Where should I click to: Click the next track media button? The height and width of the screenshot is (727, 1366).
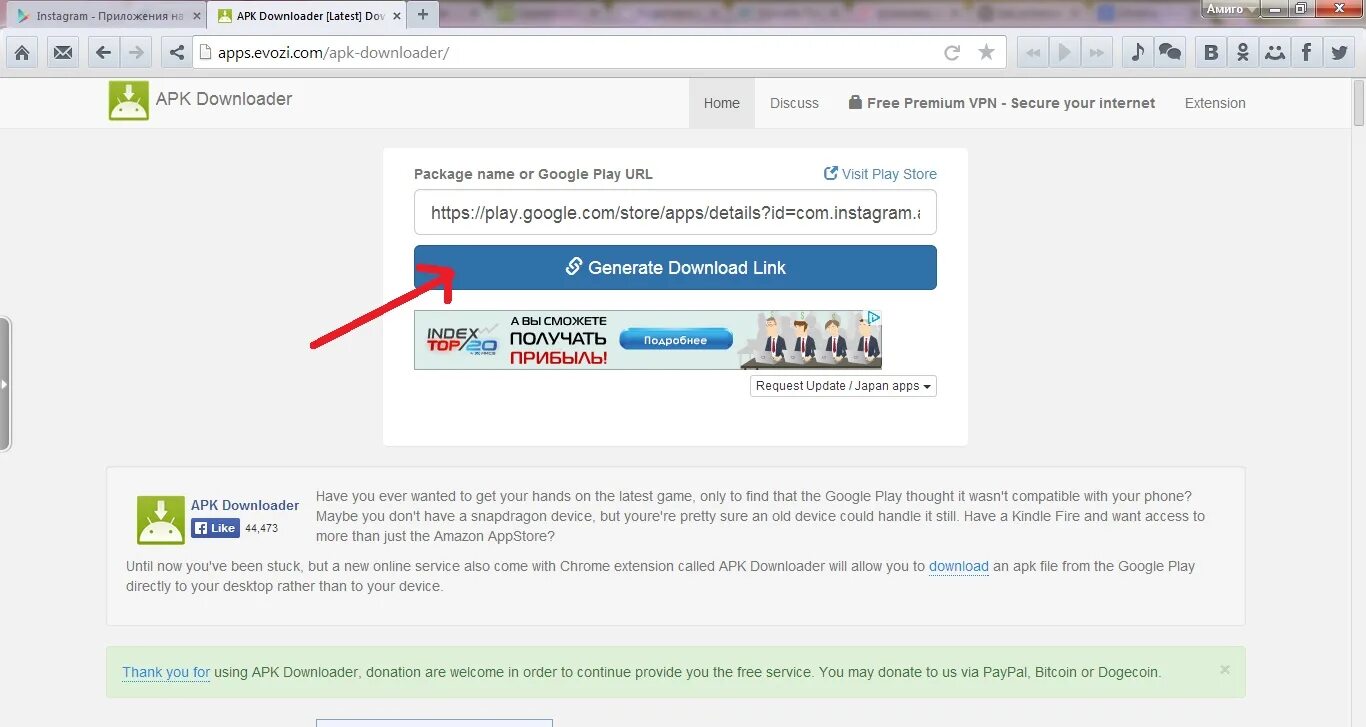pos(1097,53)
